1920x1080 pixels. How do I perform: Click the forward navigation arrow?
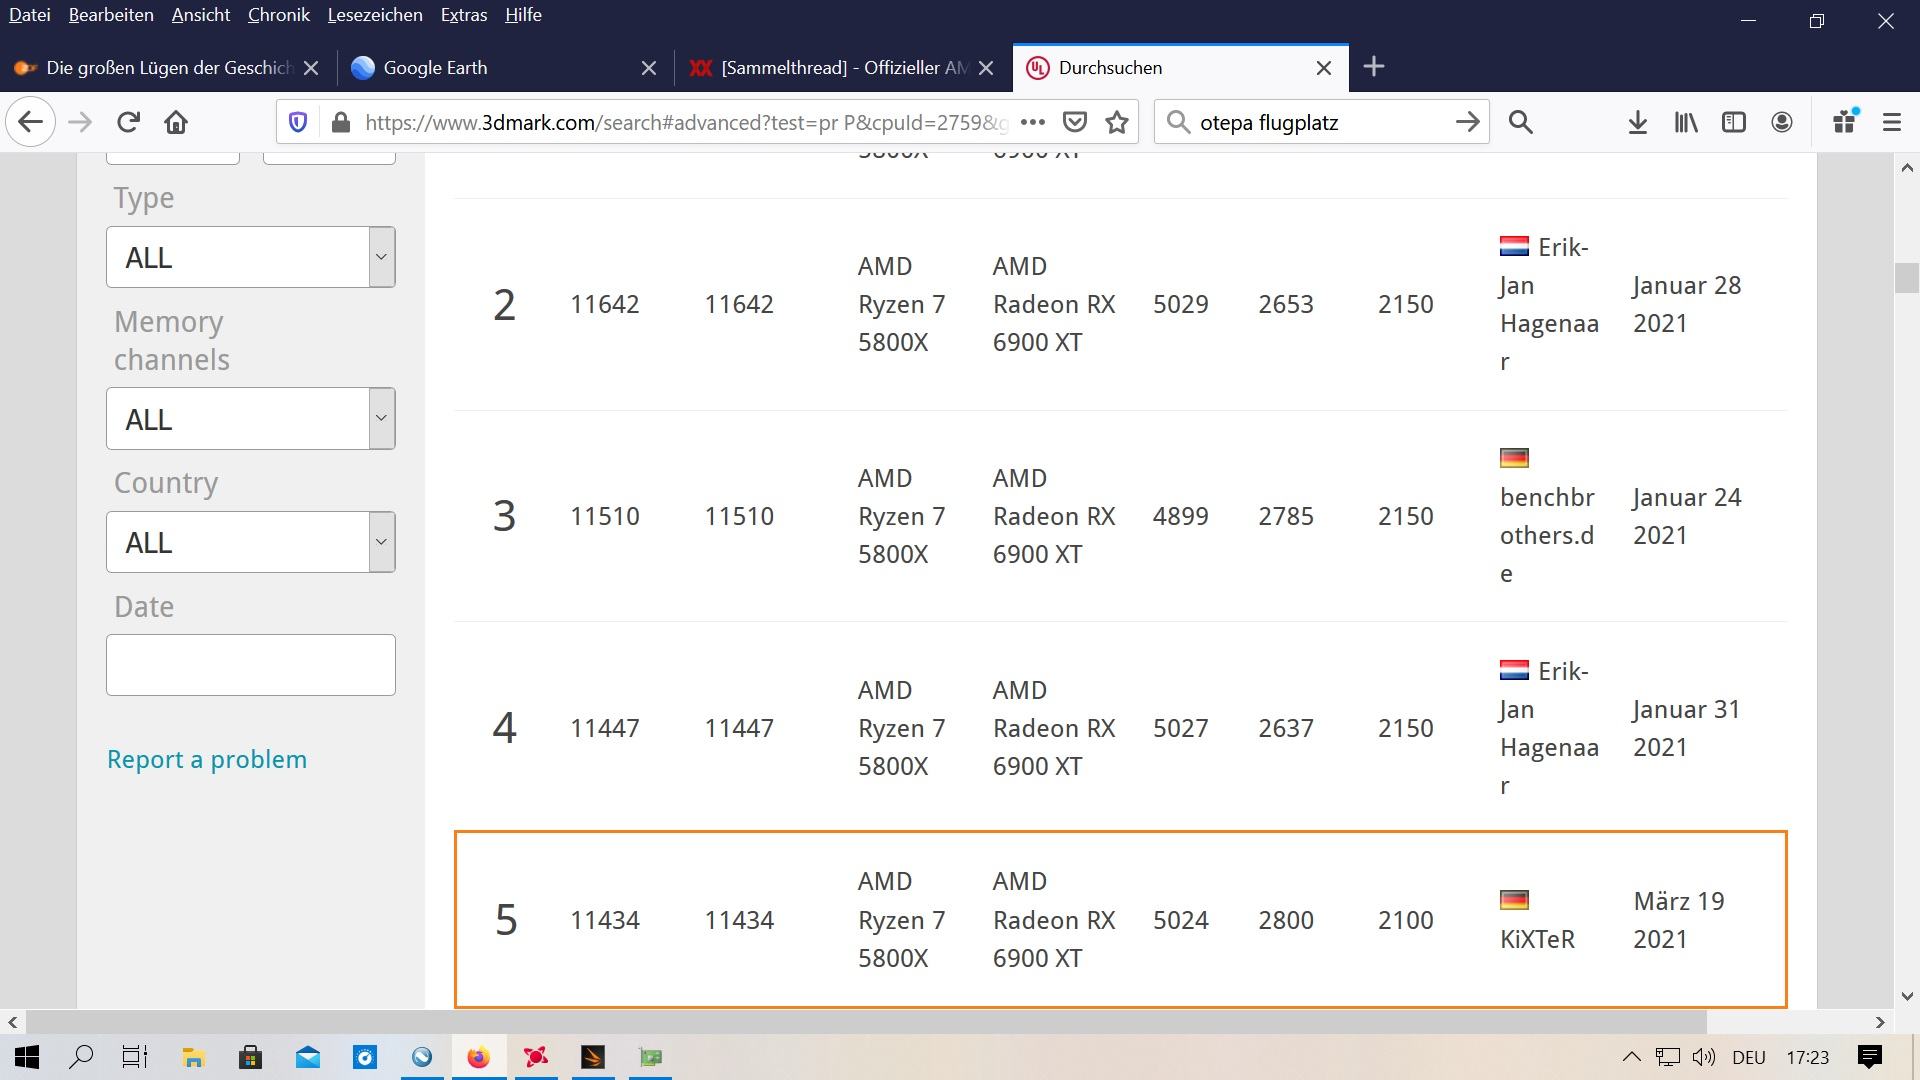click(x=80, y=122)
